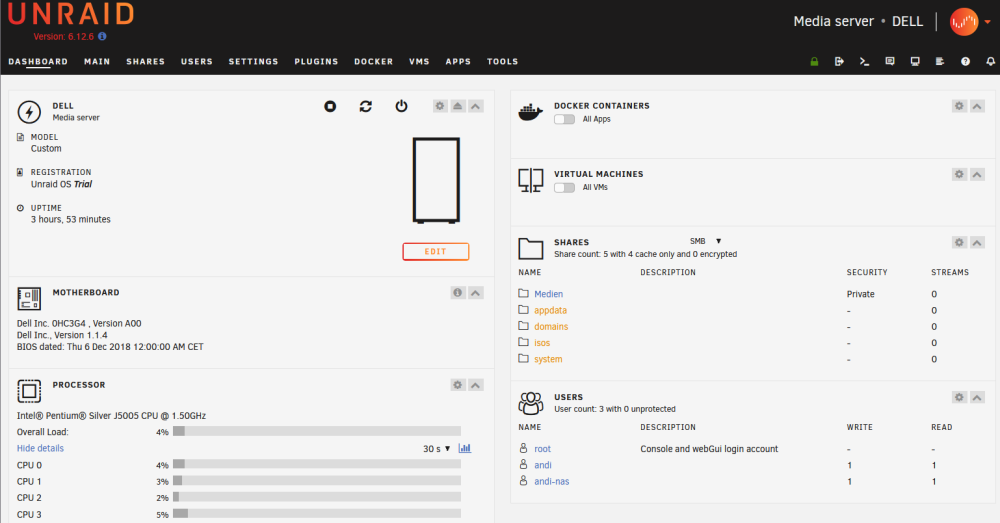Click the logout icon in header
The height and width of the screenshot is (523, 1000).
click(839, 61)
